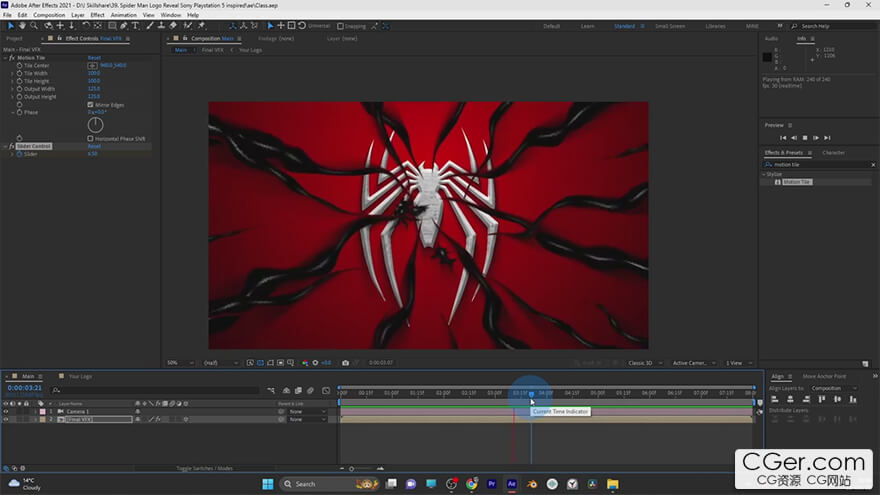Open the 1 View layout dropdown
This screenshot has width=880, height=495.
click(739, 363)
